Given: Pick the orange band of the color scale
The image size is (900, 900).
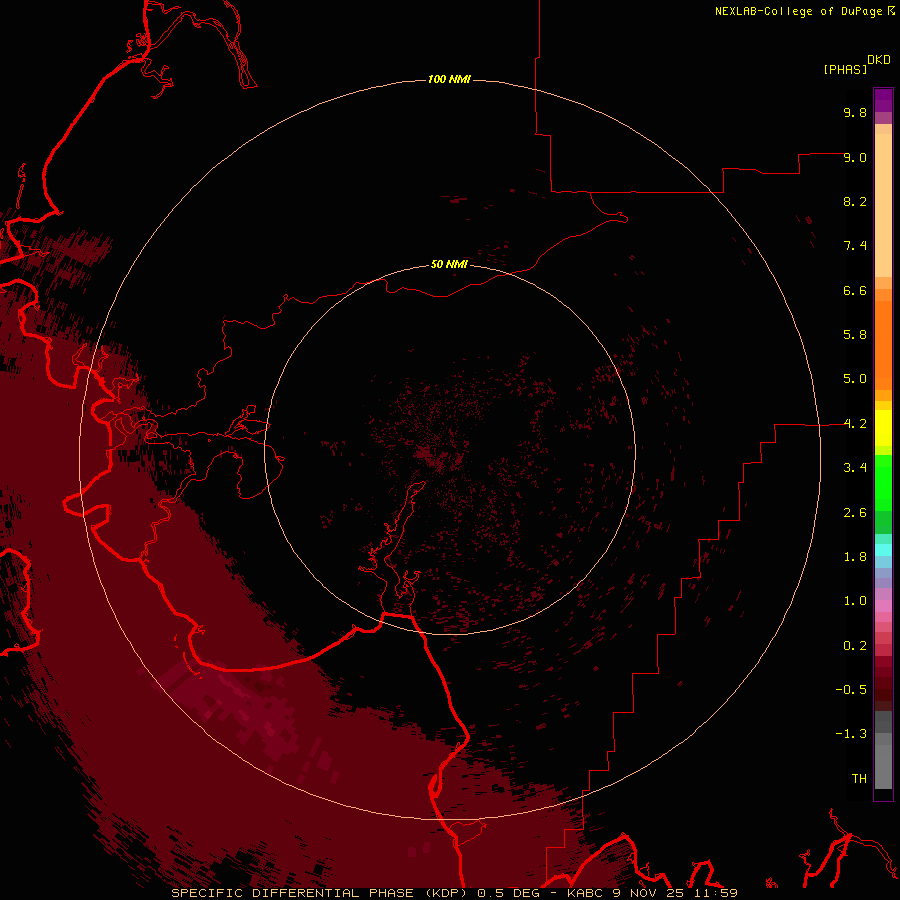Looking at the screenshot, I should (x=883, y=344).
